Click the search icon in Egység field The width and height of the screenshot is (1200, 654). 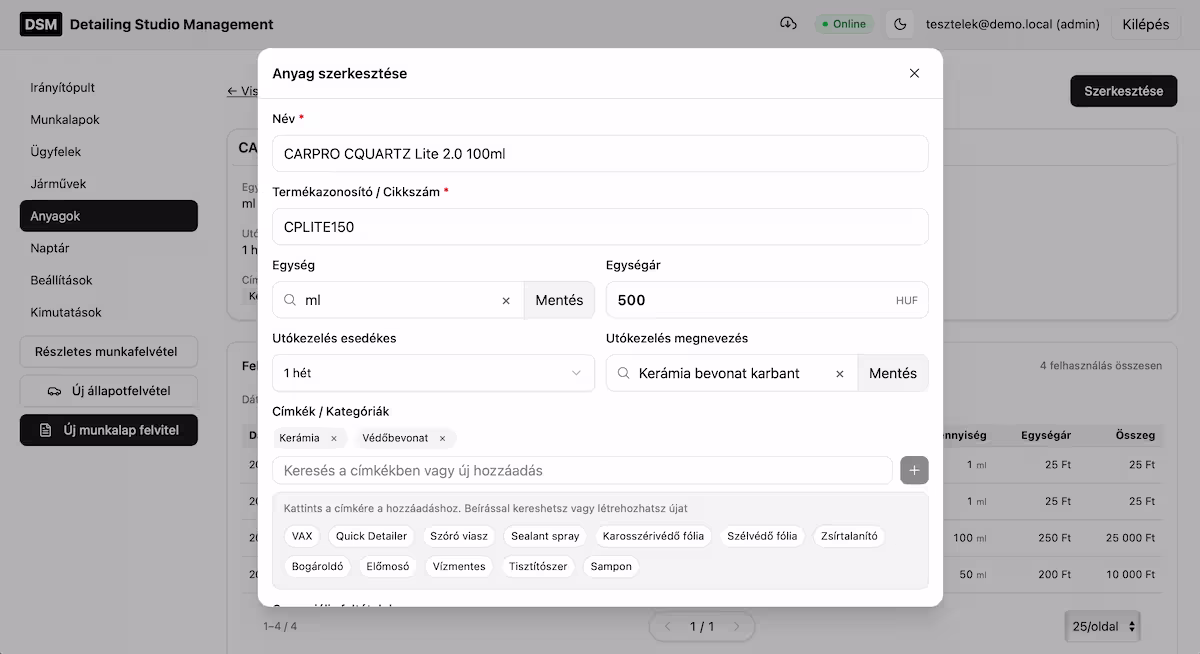(290, 300)
